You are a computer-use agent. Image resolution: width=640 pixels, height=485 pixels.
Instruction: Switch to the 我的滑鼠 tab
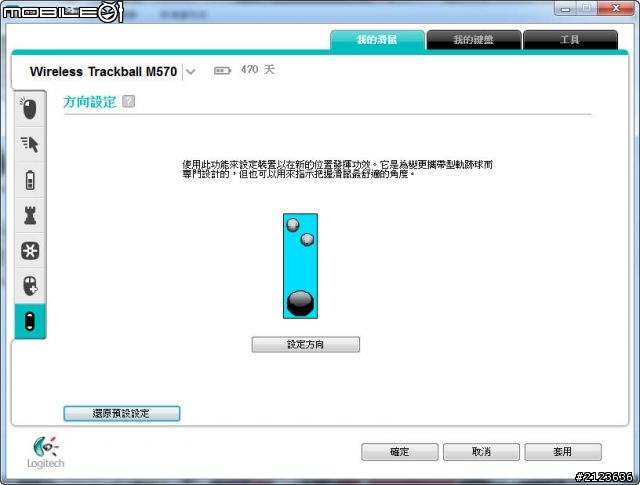click(377, 40)
